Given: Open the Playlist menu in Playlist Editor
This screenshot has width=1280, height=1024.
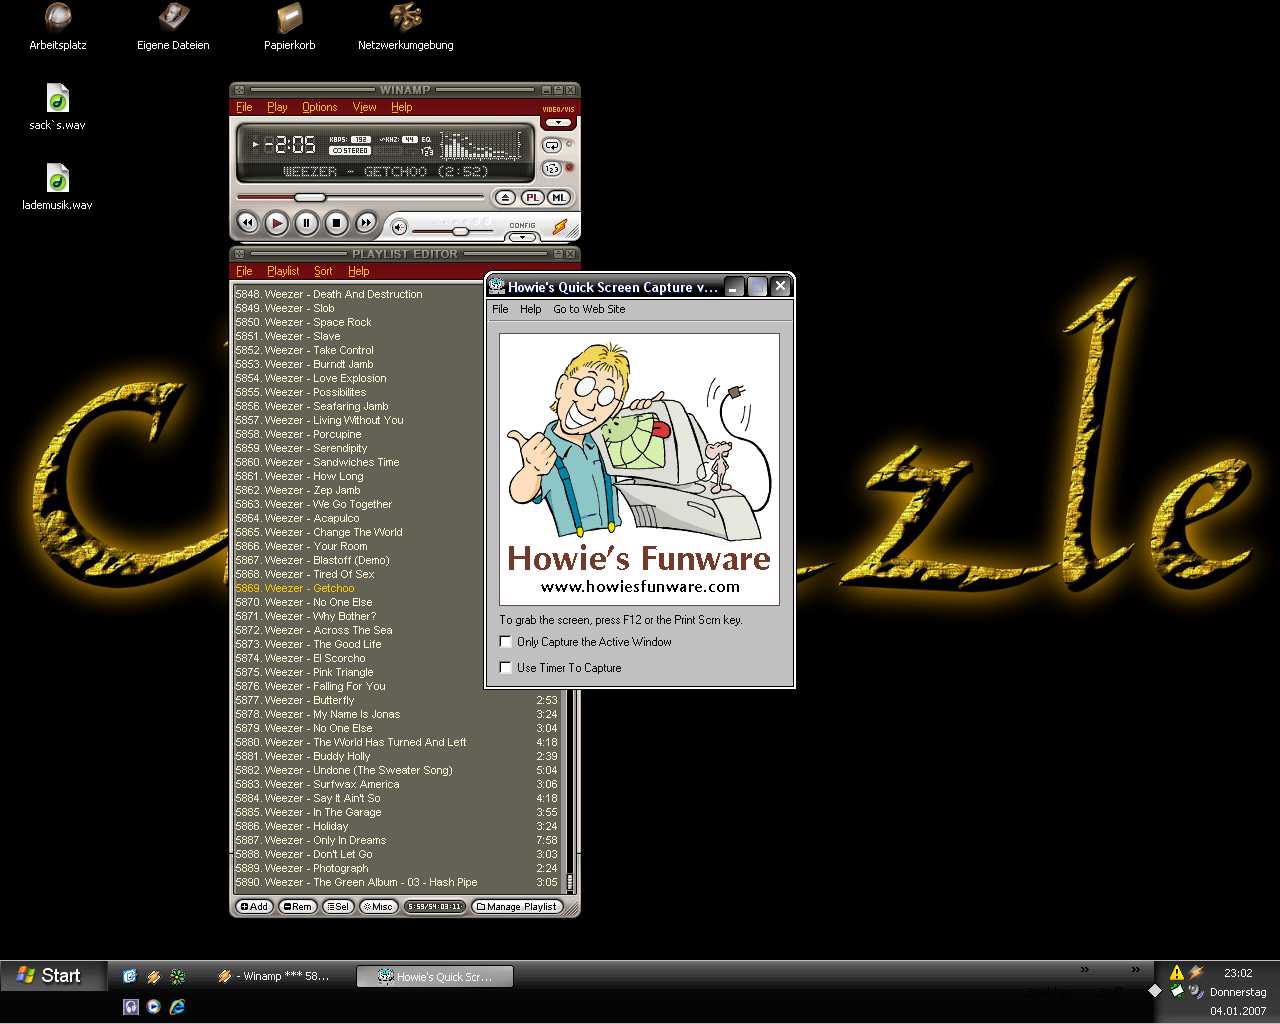Looking at the screenshot, I should pos(283,271).
